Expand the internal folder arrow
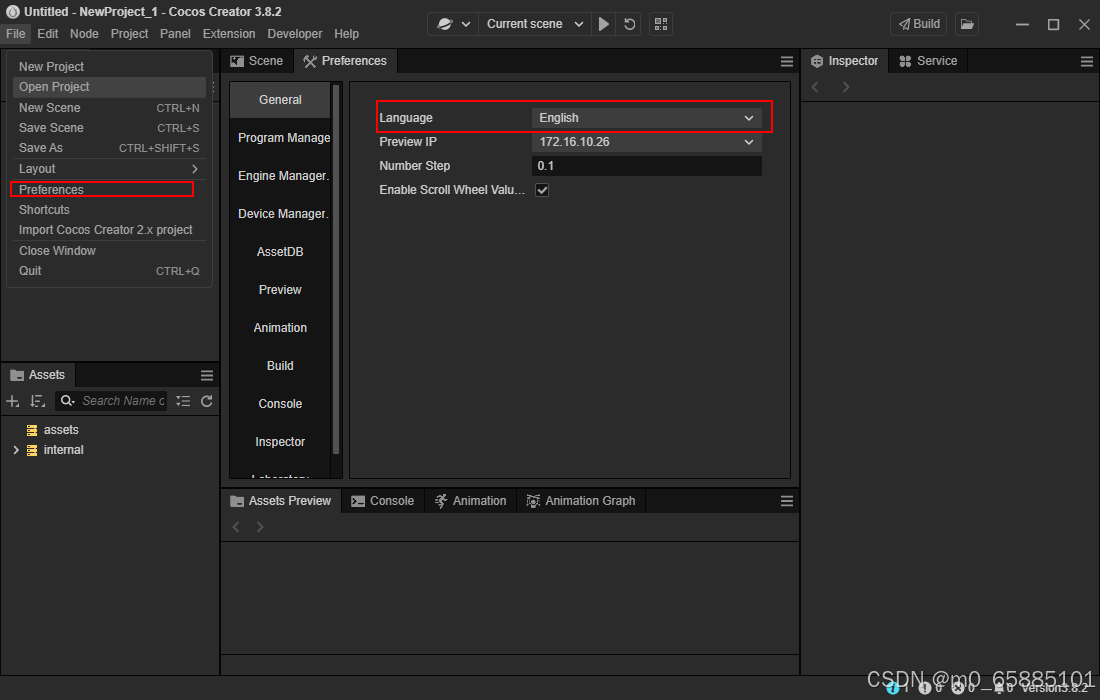1100x700 pixels. [15, 450]
